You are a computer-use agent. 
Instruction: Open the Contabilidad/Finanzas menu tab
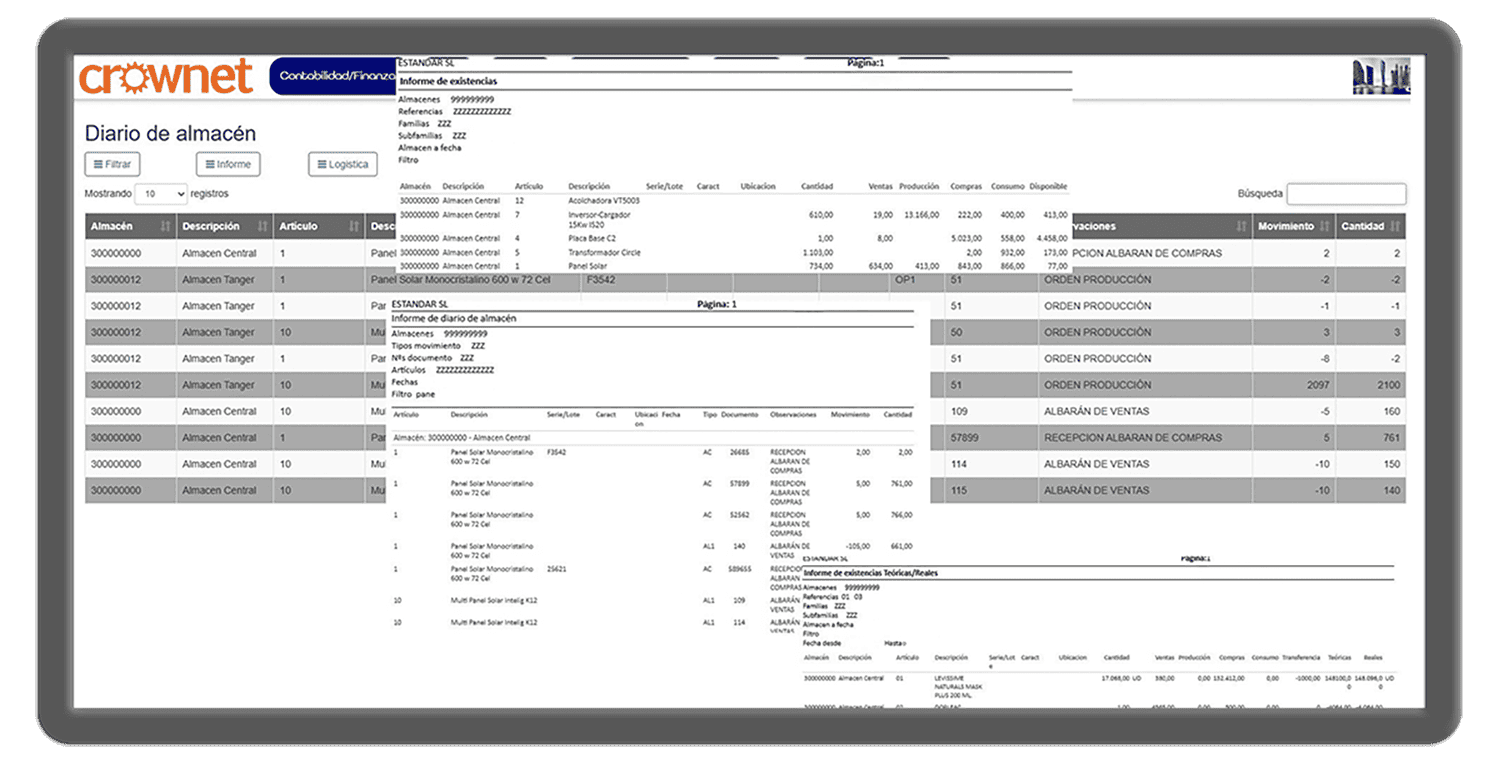pyautogui.click(x=333, y=76)
